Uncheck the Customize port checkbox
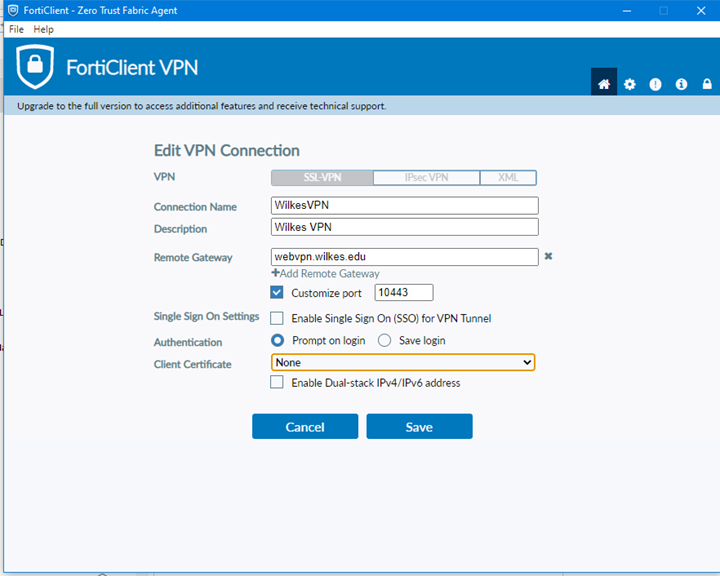The image size is (720, 576). tap(277, 293)
